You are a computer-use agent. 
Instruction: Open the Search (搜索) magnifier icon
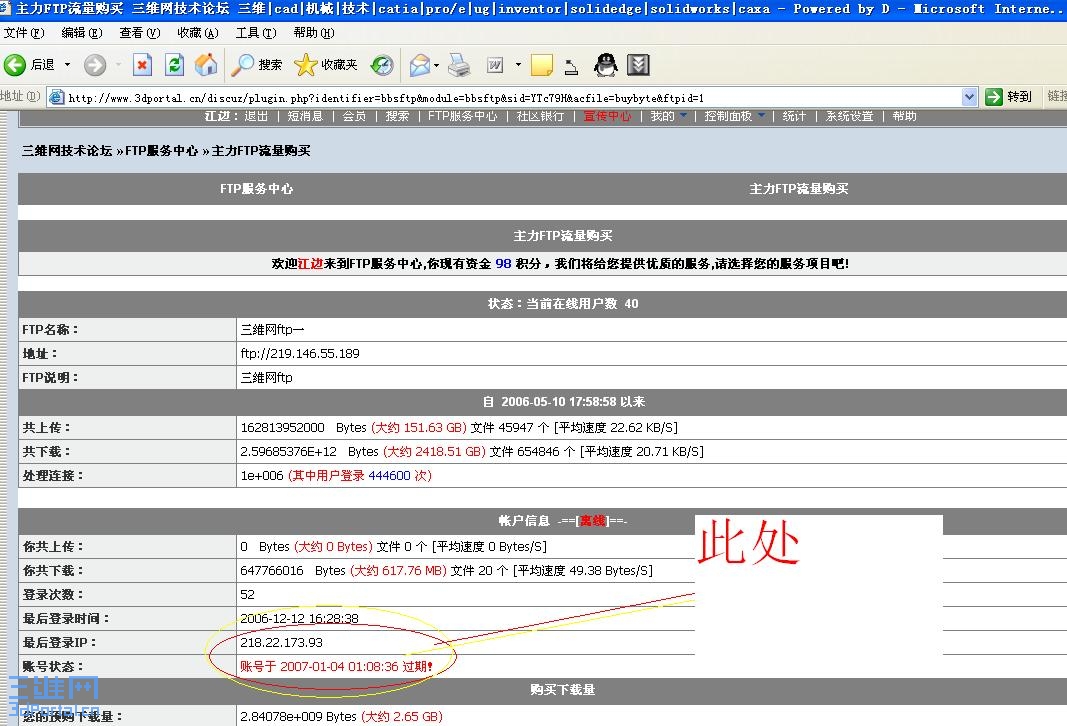242,65
